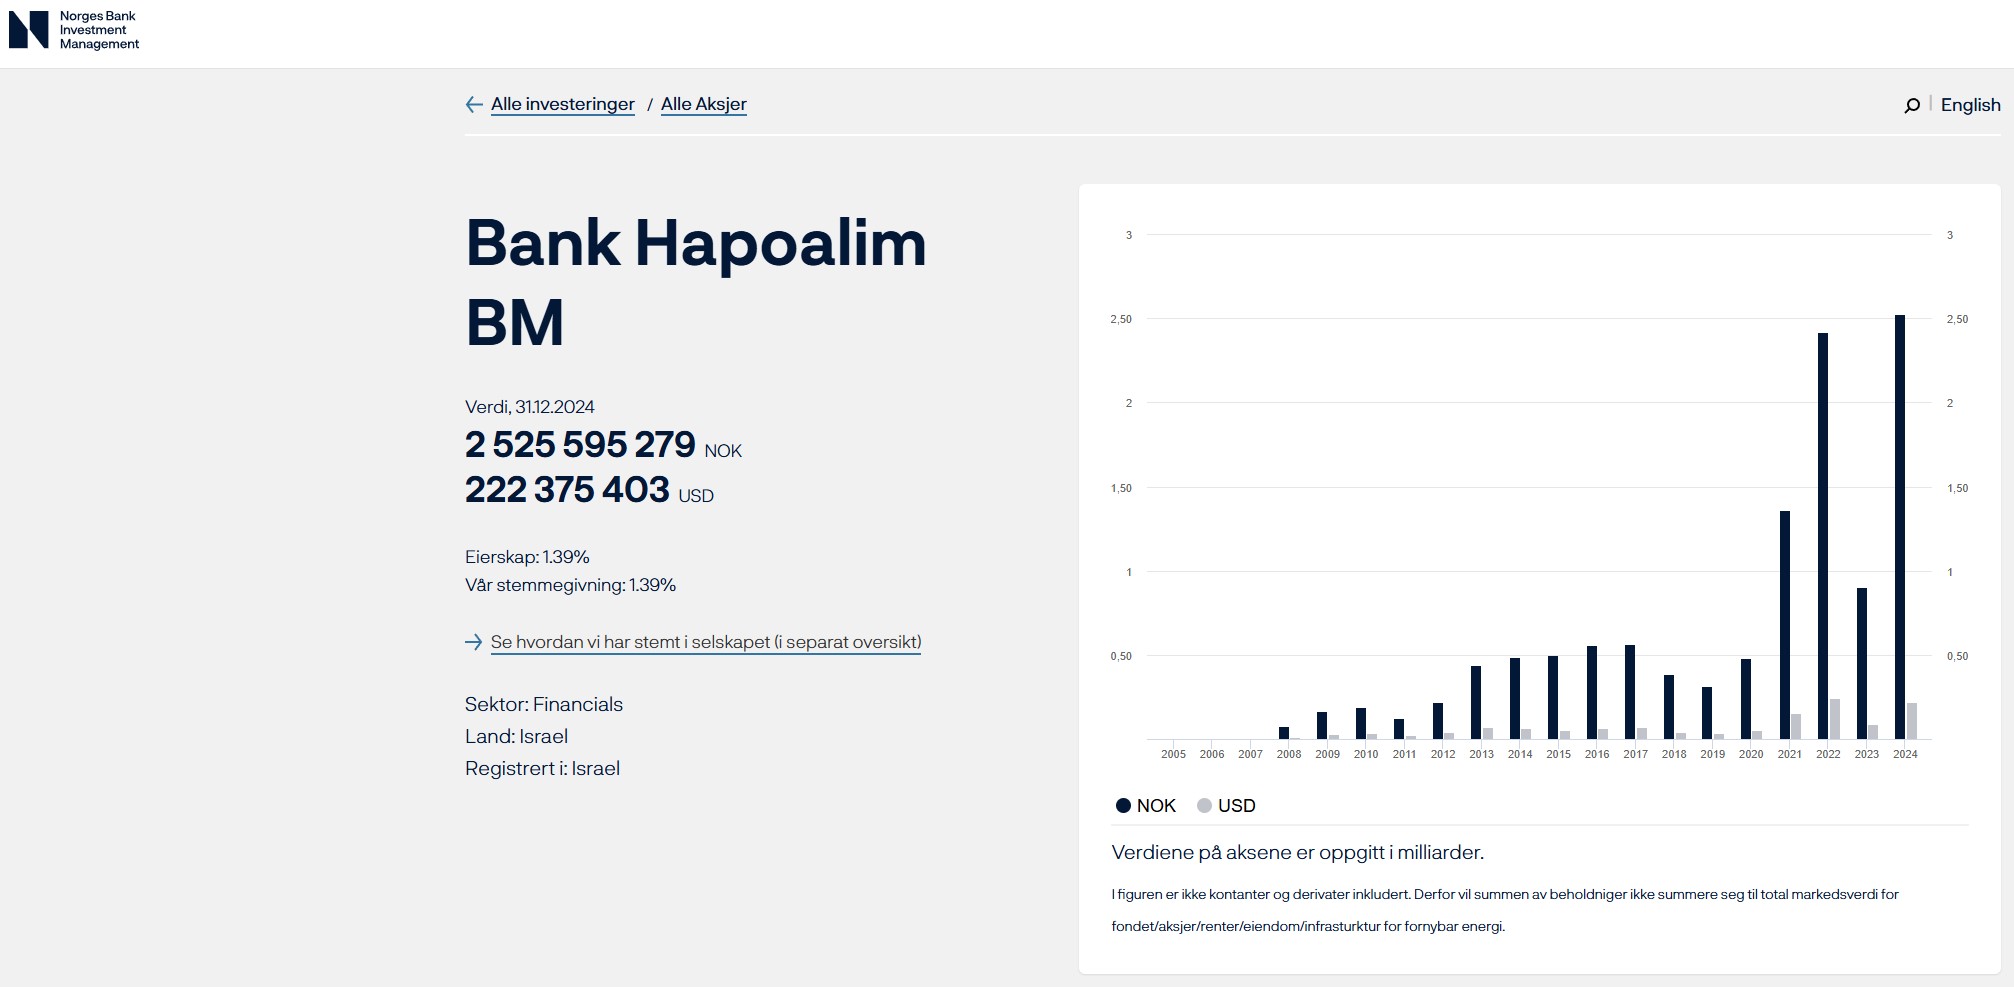
Task: Click the 2023 NOK bar
Action: [x=1861, y=663]
